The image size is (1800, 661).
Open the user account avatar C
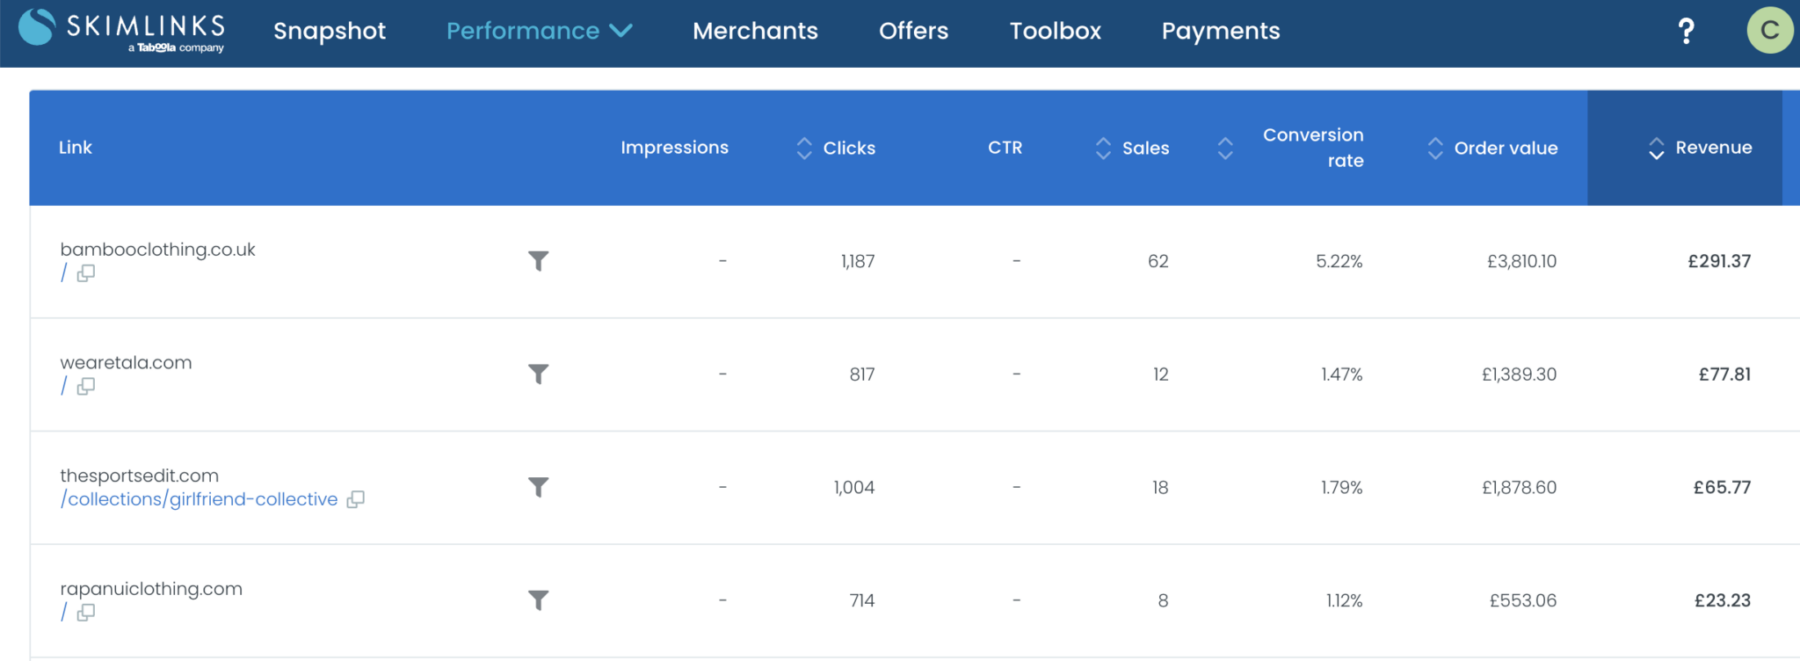(1769, 30)
